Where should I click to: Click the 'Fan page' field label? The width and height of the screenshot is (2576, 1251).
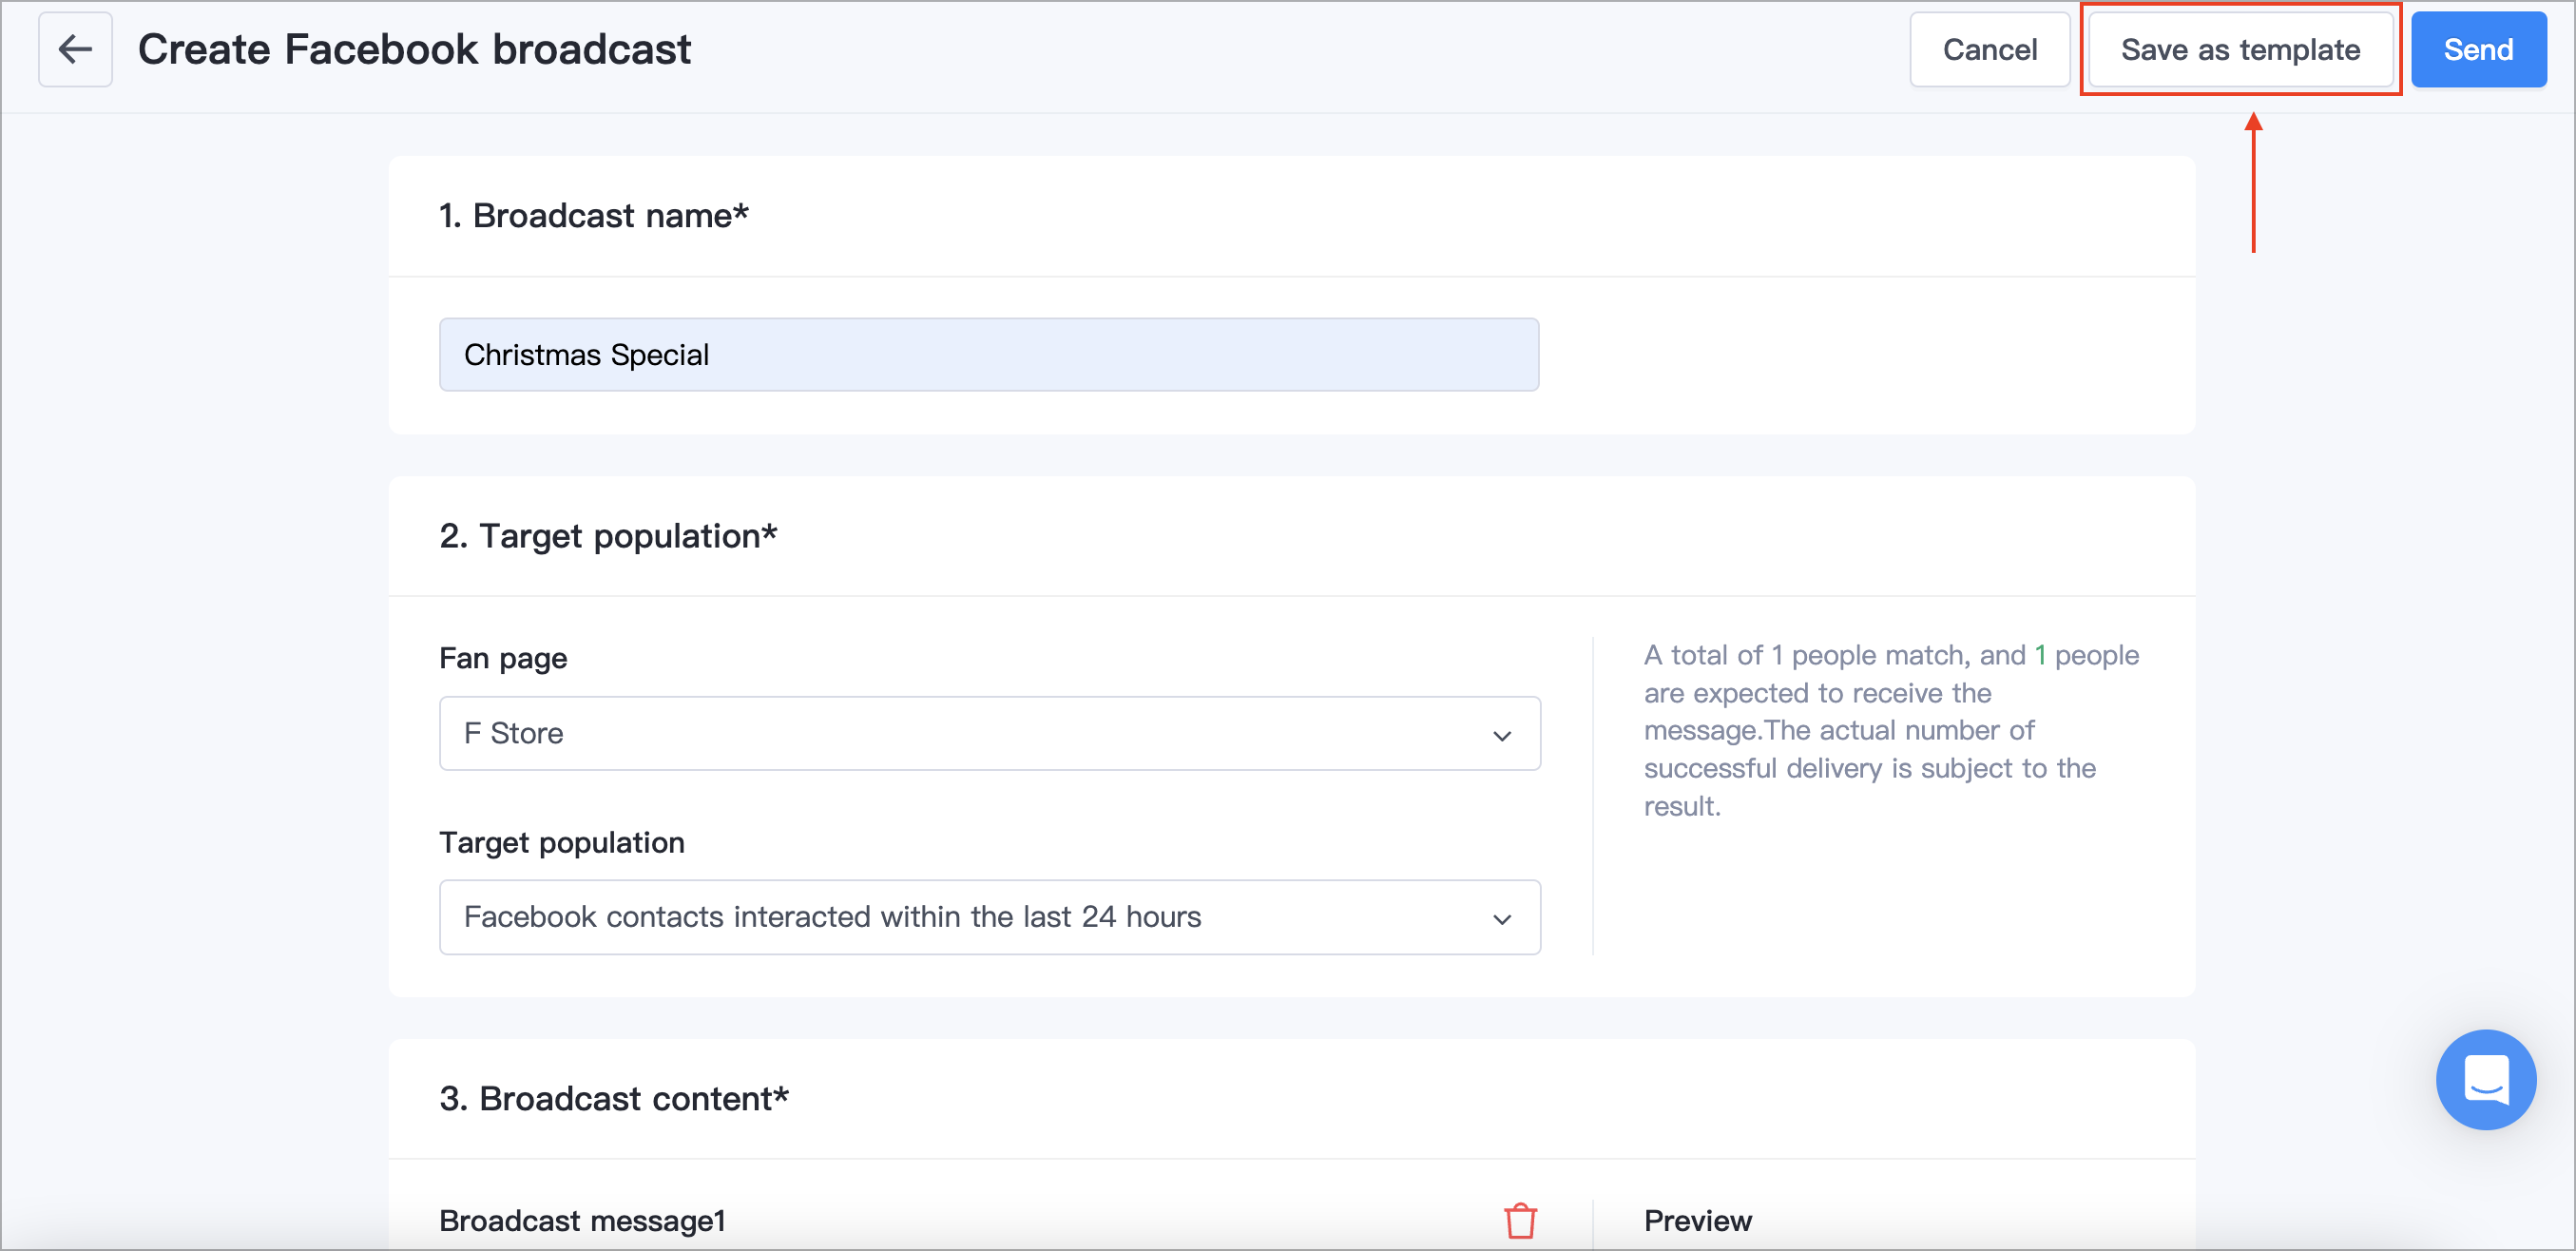(503, 658)
